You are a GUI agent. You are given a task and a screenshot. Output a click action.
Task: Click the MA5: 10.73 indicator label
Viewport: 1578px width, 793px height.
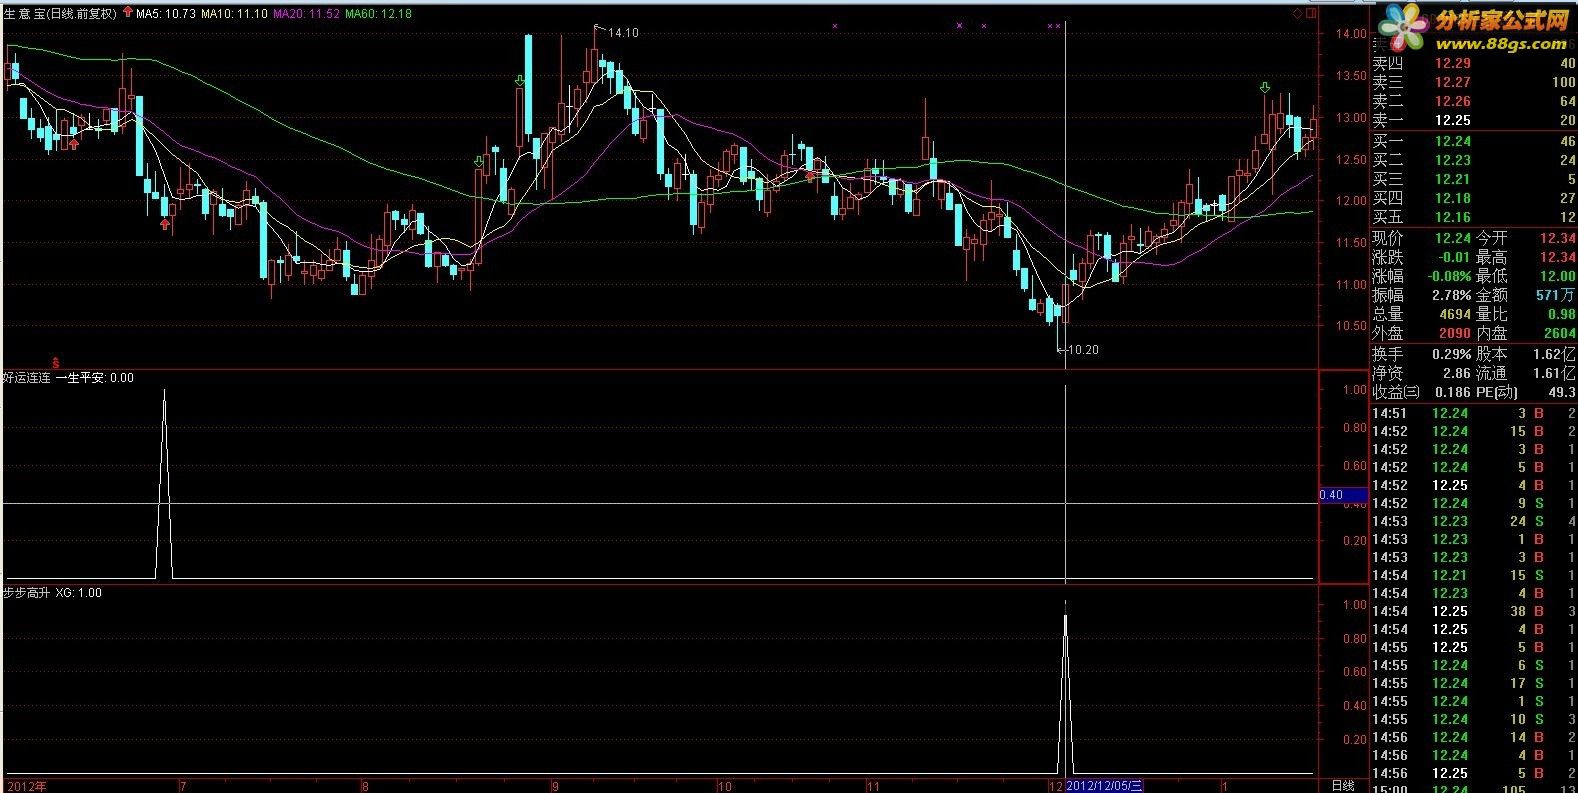click(165, 14)
